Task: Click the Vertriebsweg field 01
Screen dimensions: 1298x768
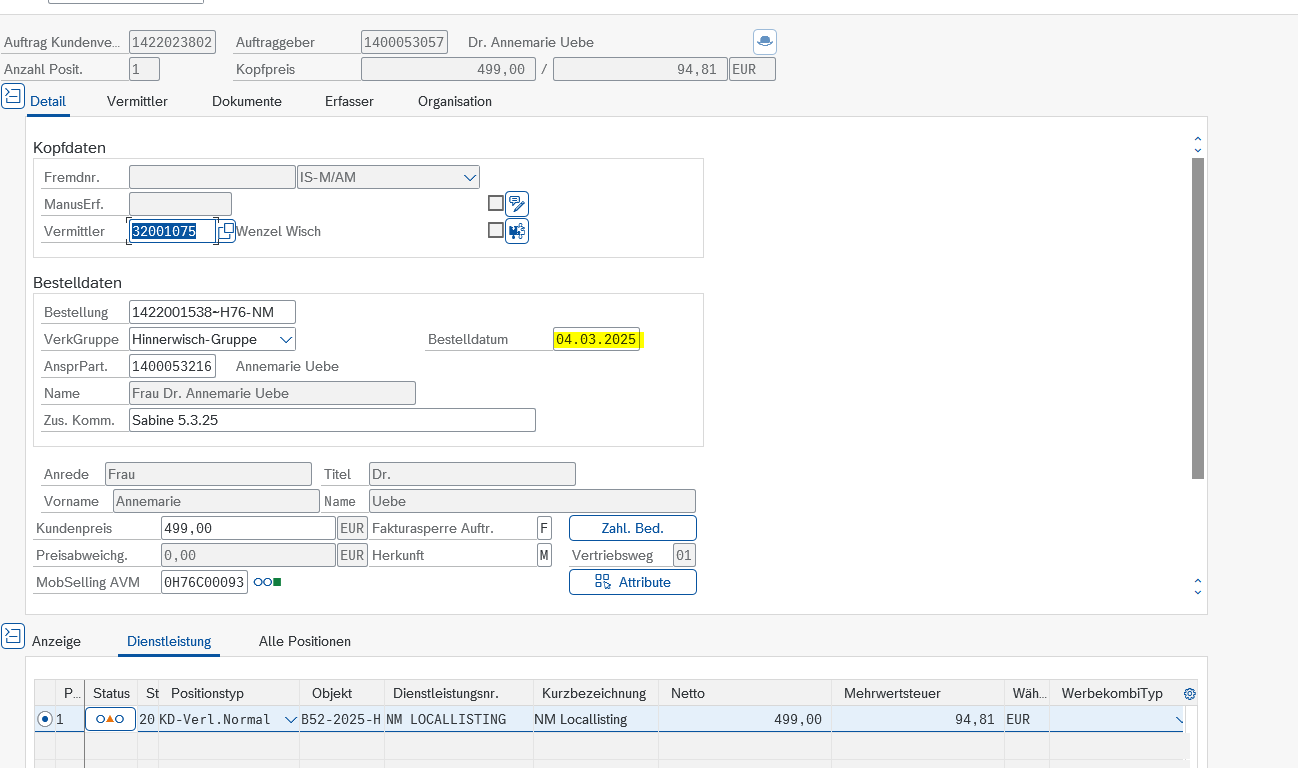Action: point(684,555)
